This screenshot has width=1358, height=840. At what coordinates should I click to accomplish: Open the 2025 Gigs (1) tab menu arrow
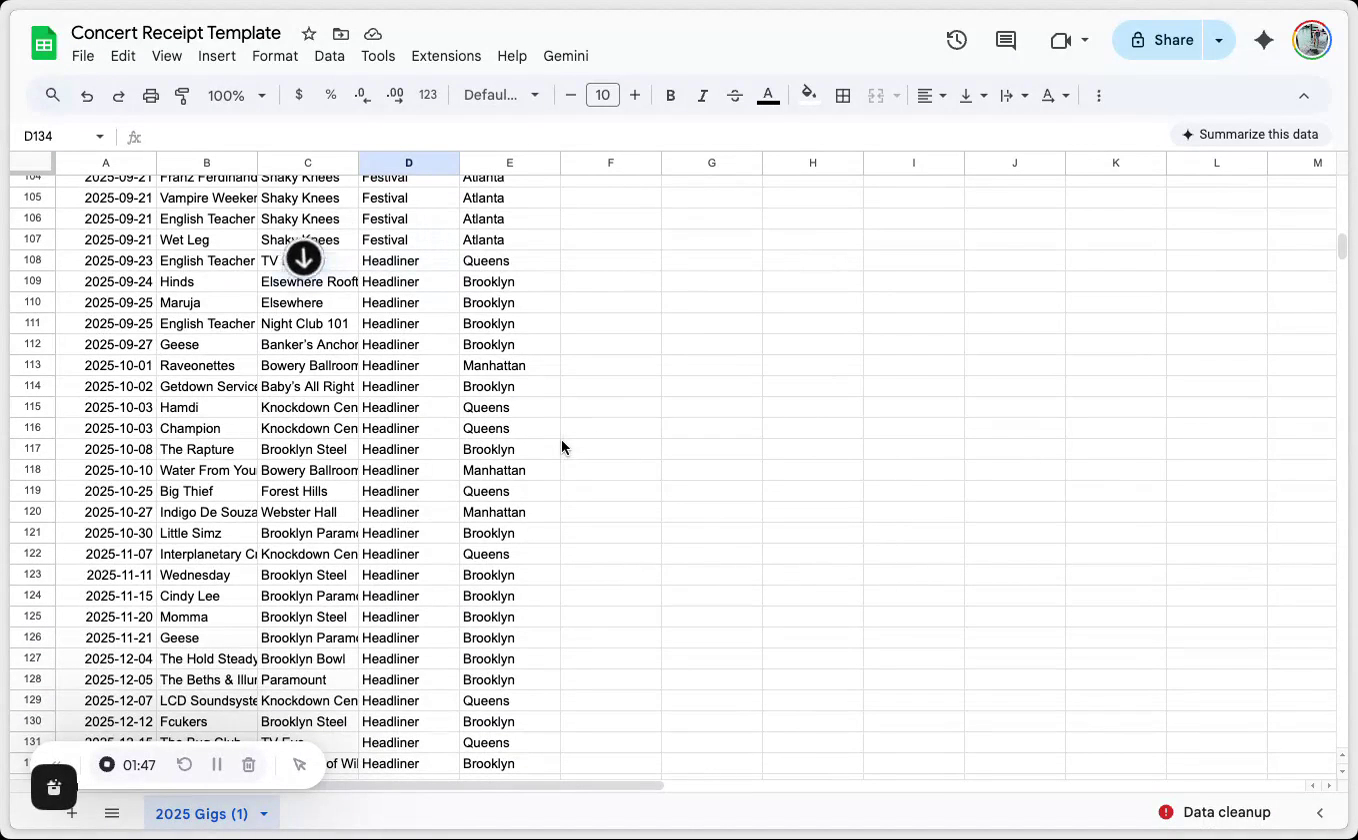pyautogui.click(x=264, y=814)
